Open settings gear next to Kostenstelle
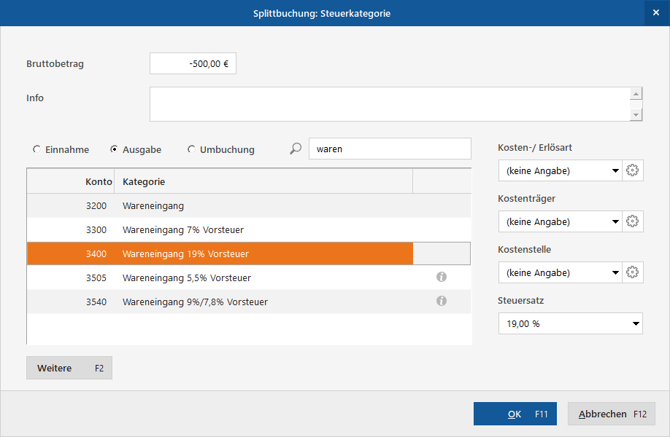The image size is (670, 437). click(x=632, y=271)
